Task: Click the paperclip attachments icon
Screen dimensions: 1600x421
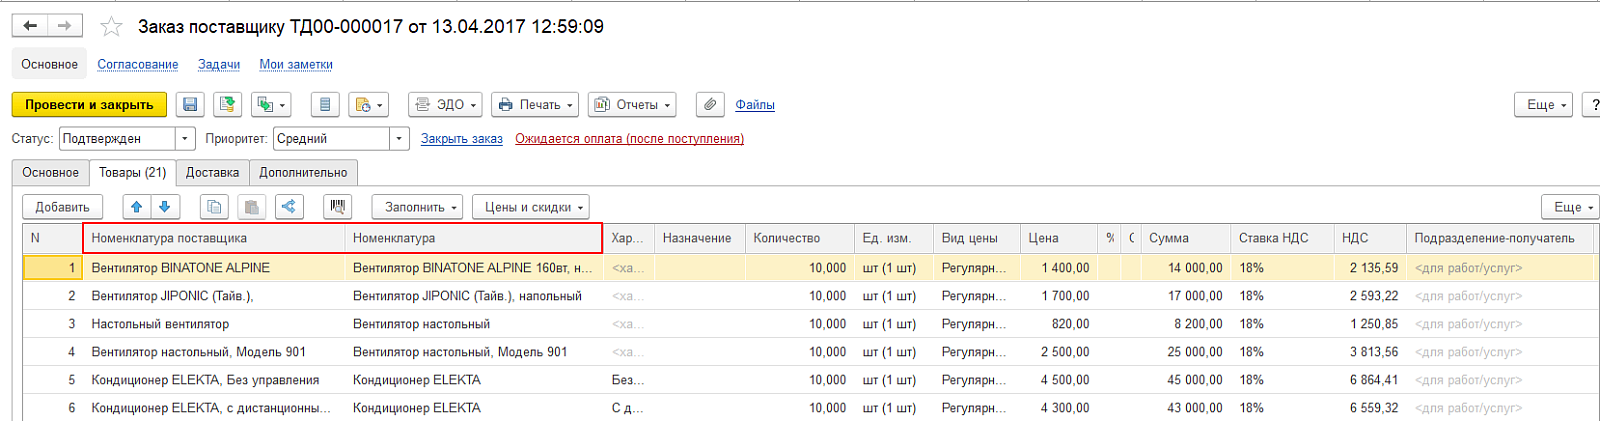Action: [x=710, y=104]
